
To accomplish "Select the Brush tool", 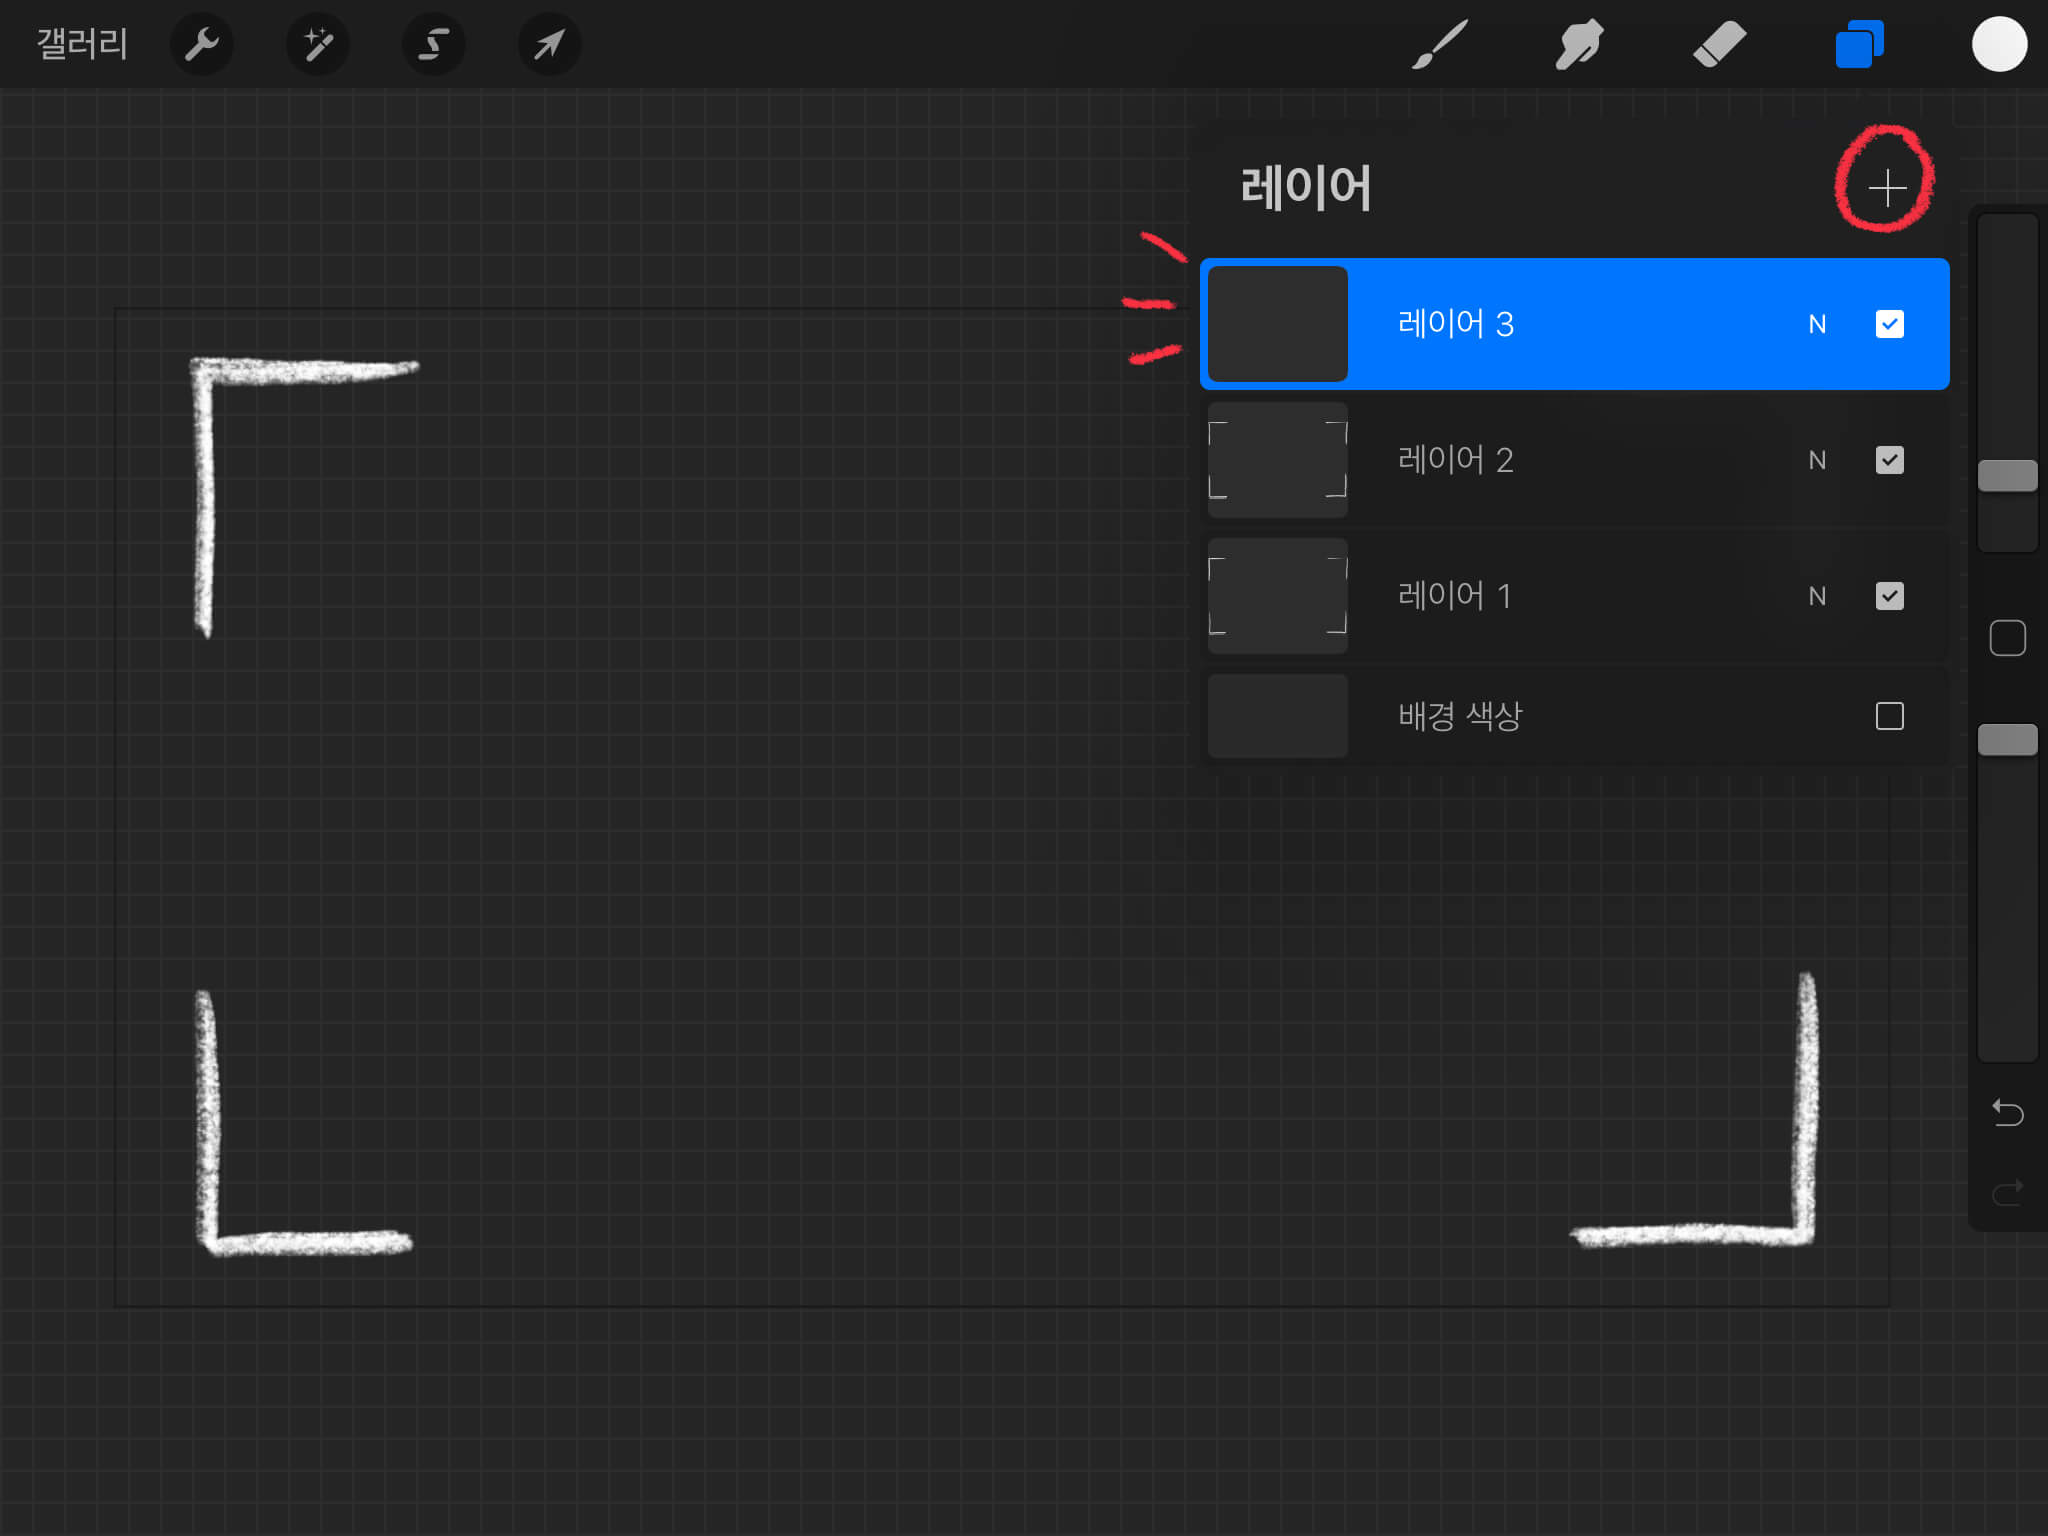I will click(x=1440, y=44).
